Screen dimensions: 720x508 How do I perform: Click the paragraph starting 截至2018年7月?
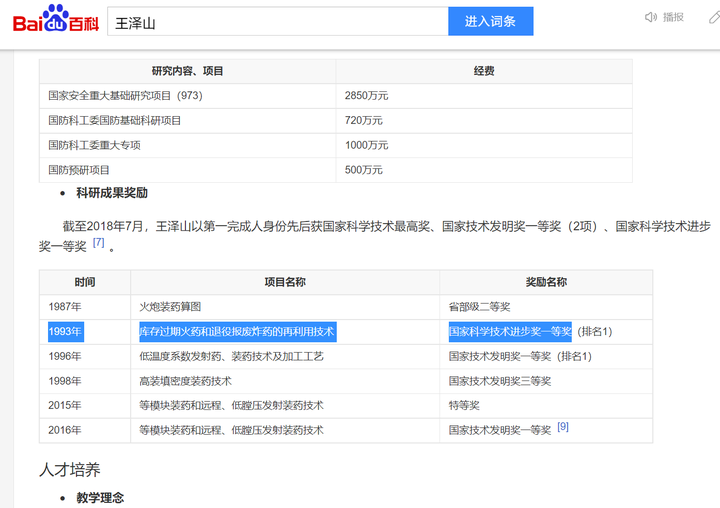(375, 236)
